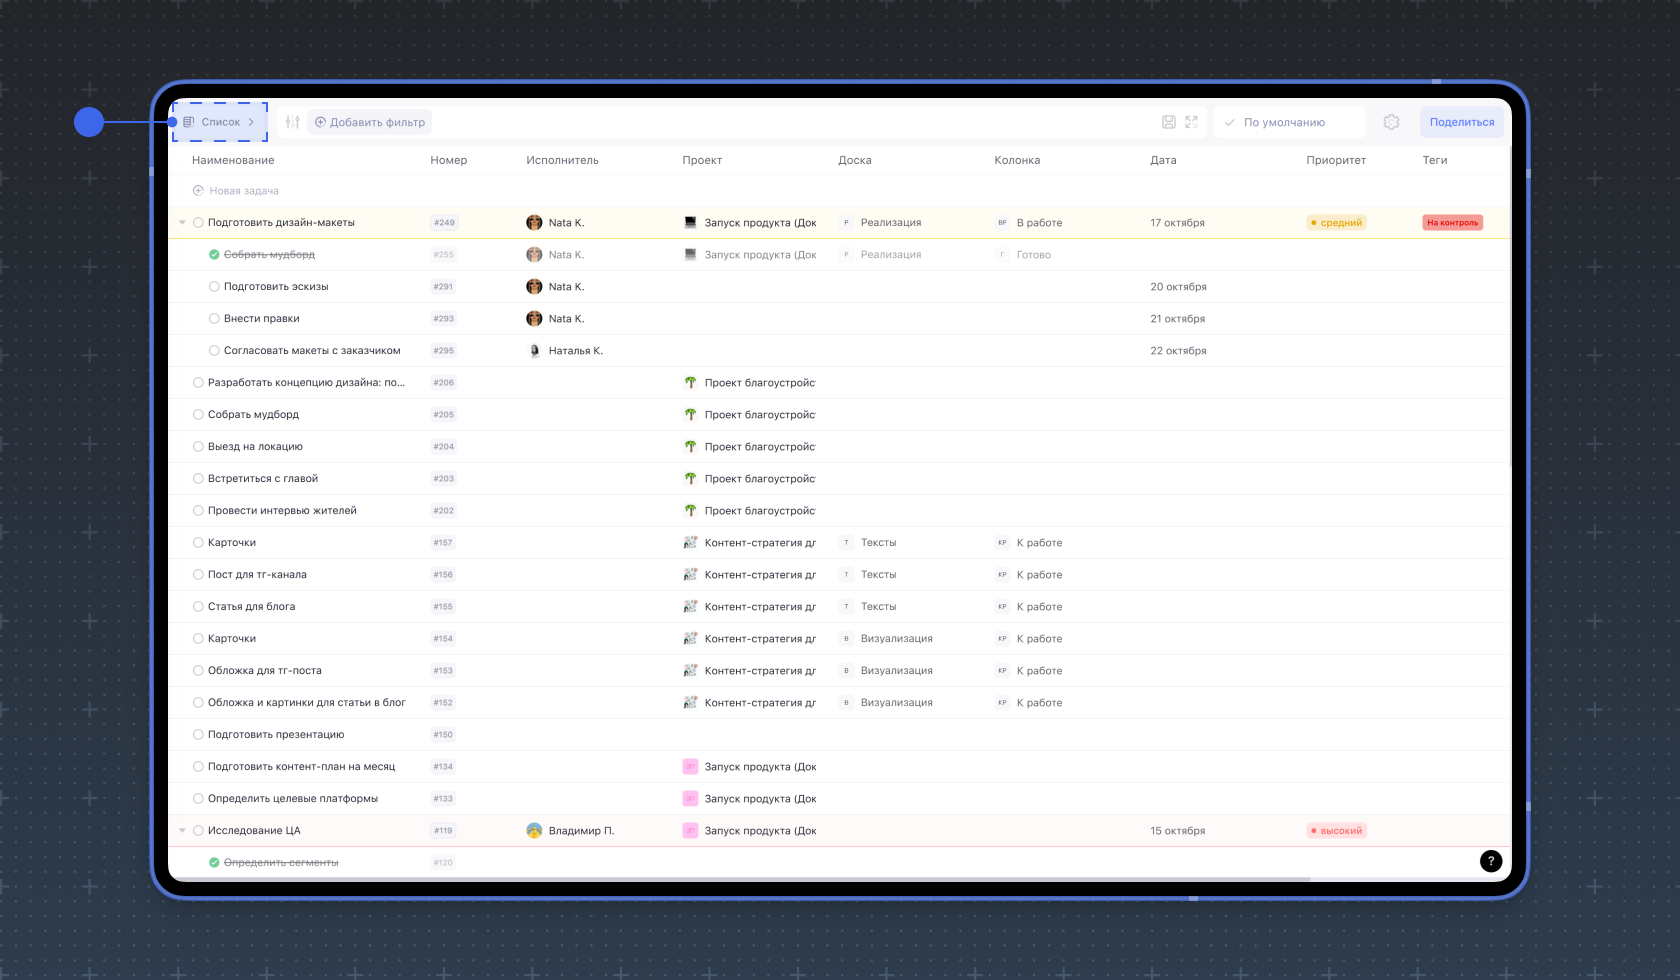Viewport: 1680px width, 980px height.
Task: Click Nata K. avatar on Подготовить эскизы row
Action: (534, 287)
